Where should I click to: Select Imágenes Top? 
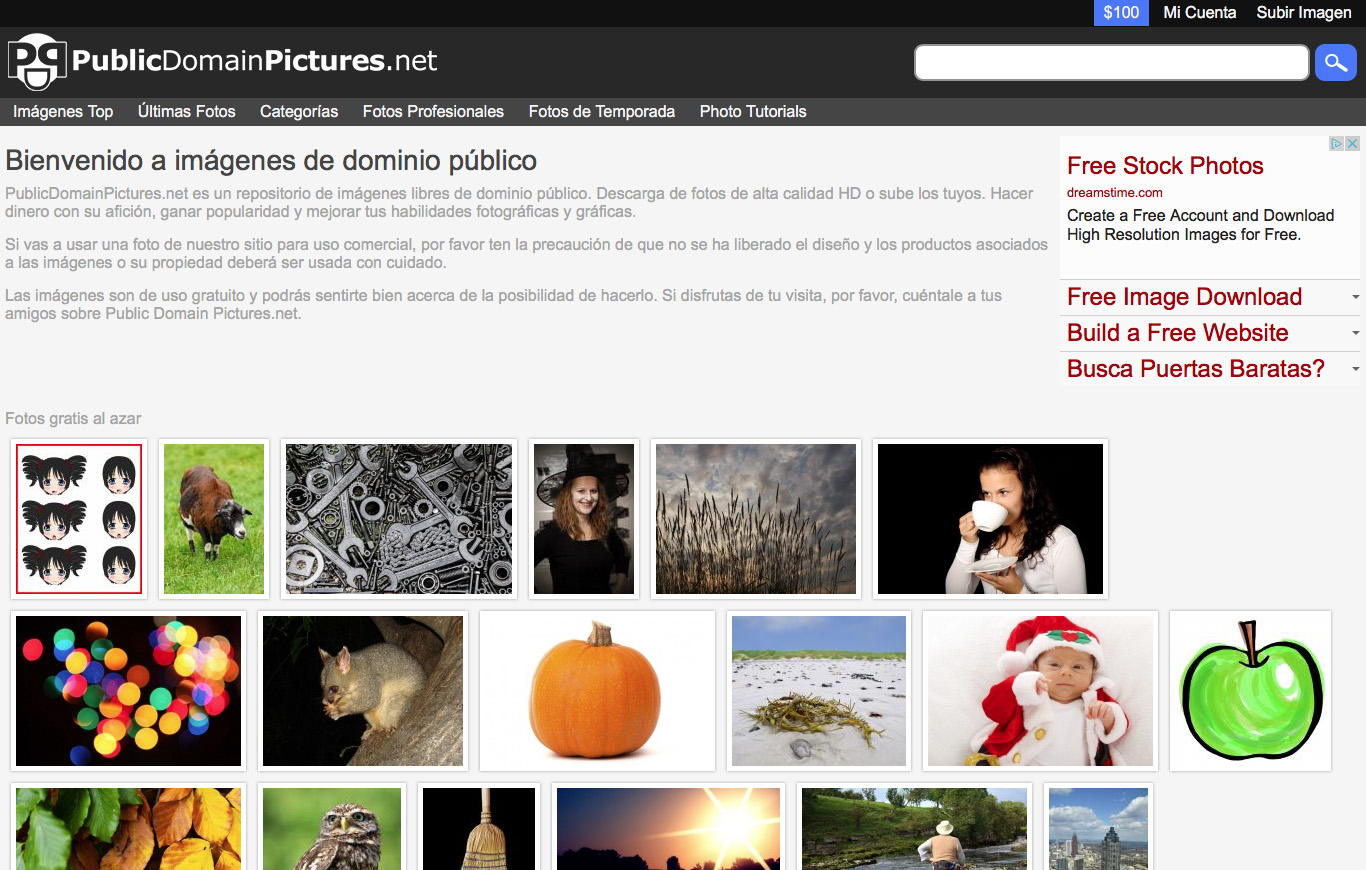[x=62, y=111]
